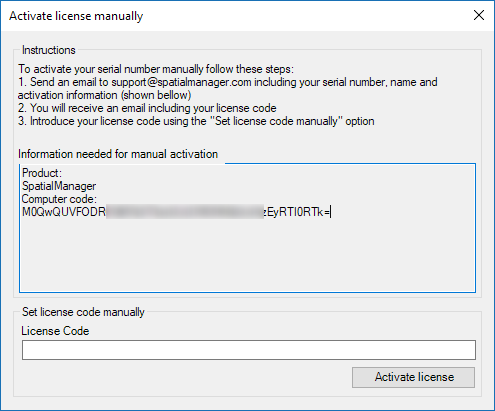This screenshot has width=495, height=411.
Task: Click the 'Computer code:' label line
Action: (59, 199)
